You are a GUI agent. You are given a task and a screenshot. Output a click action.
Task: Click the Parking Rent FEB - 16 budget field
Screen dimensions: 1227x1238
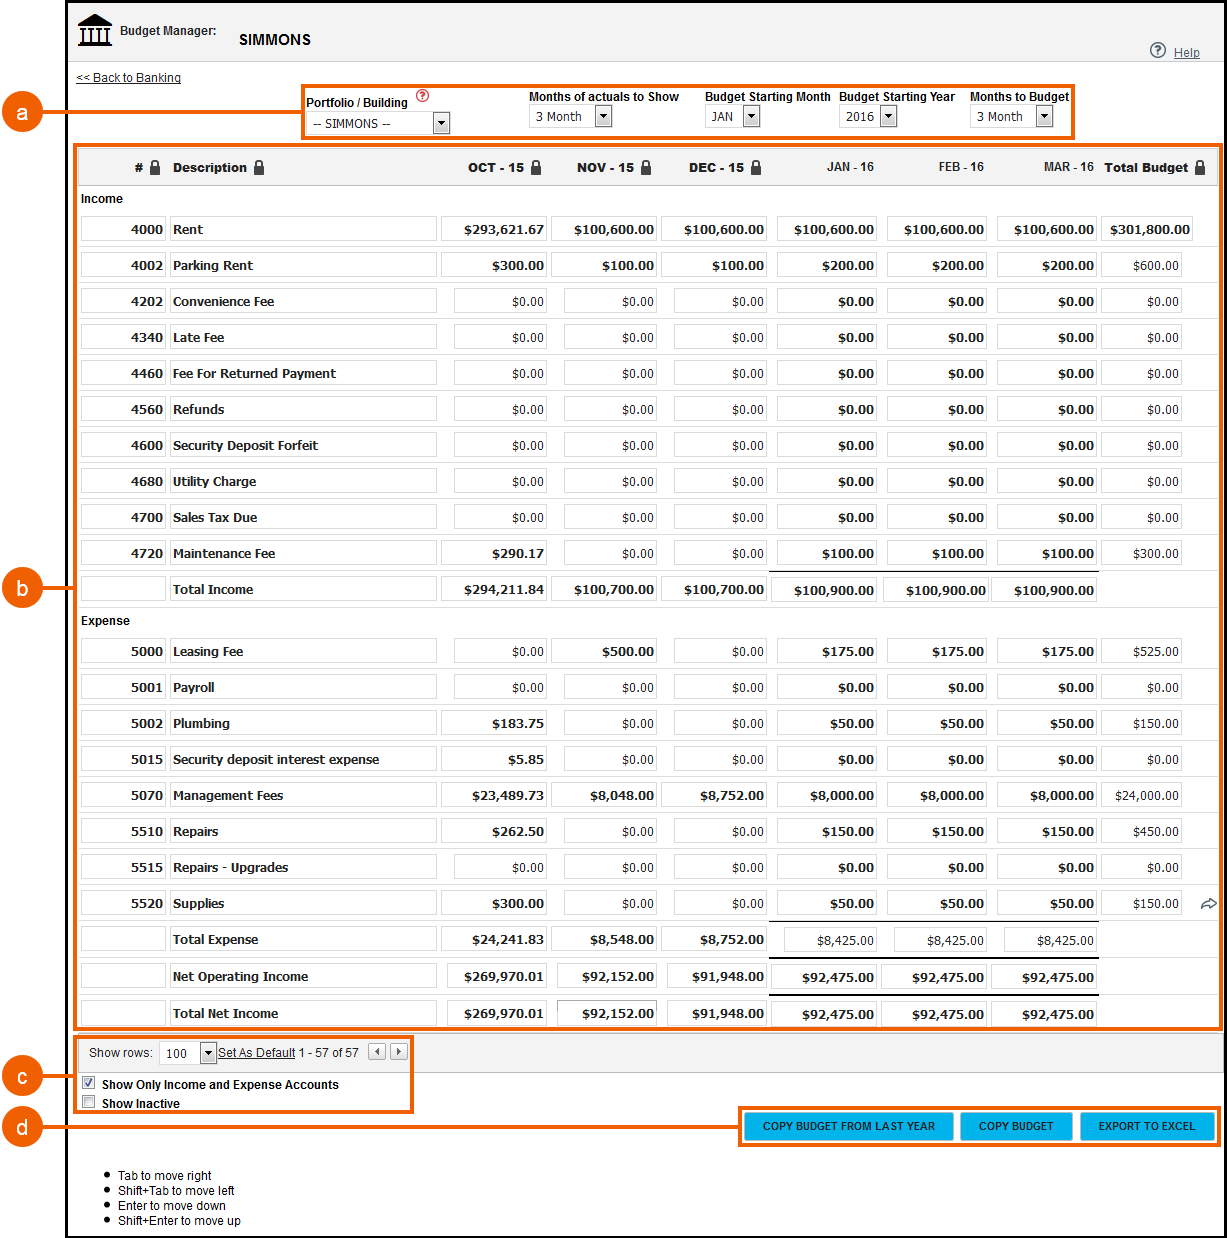(x=937, y=266)
